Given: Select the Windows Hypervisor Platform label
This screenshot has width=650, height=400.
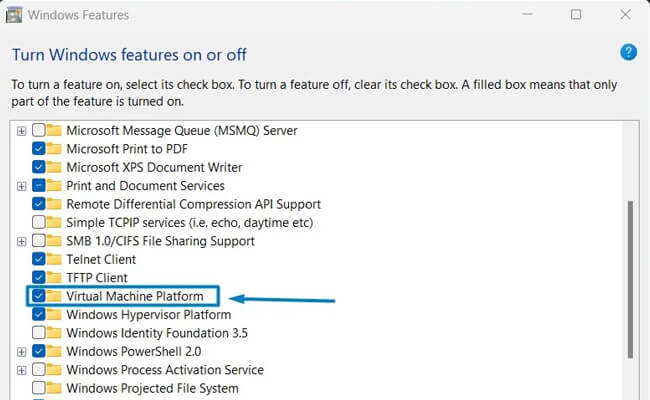Looking at the screenshot, I should pos(148,314).
